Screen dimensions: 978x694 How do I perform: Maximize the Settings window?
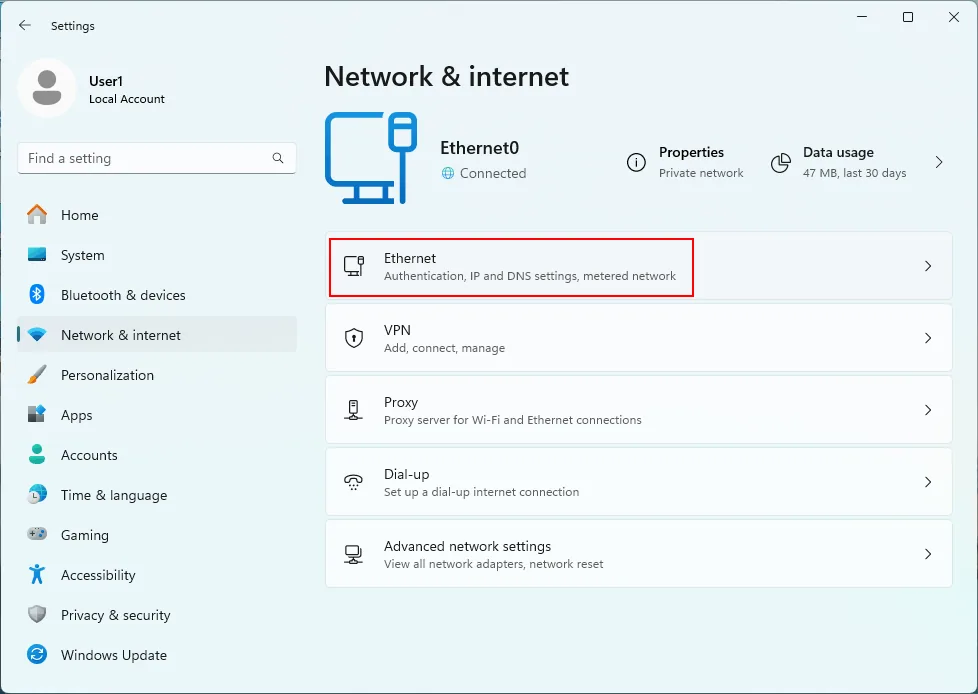pyautogui.click(x=908, y=17)
